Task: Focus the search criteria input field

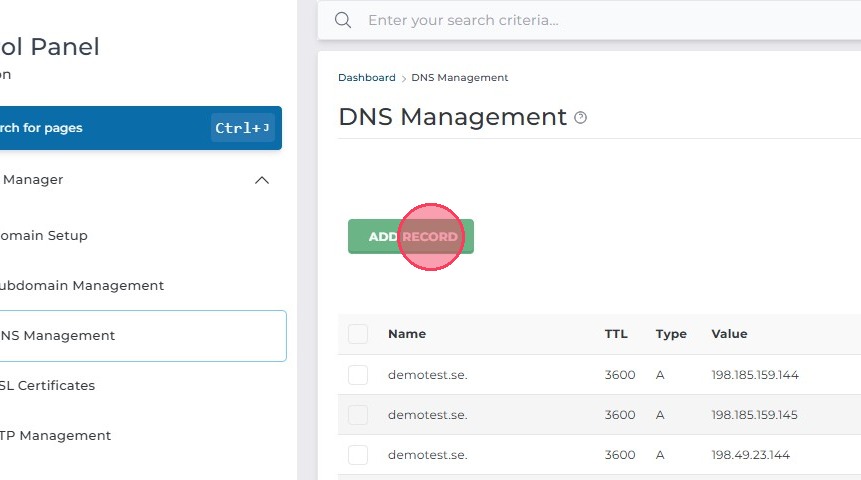Action: (600, 20)
